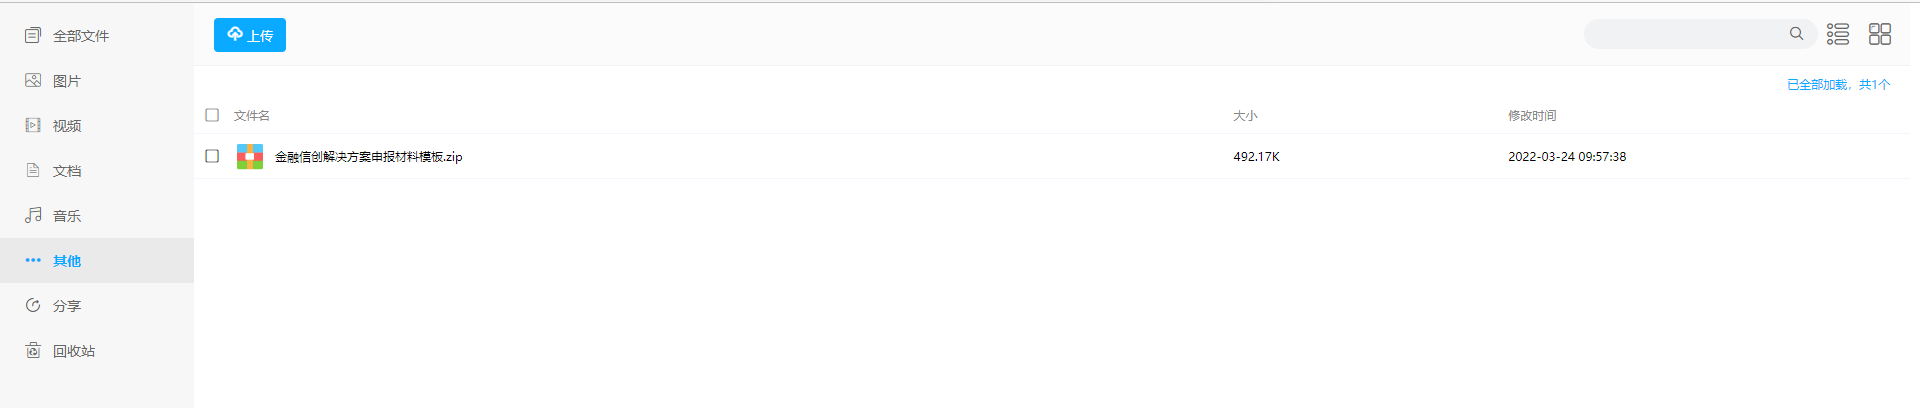Click the search magnifier icon
Screen dimensions: 1920x408
1796,34
